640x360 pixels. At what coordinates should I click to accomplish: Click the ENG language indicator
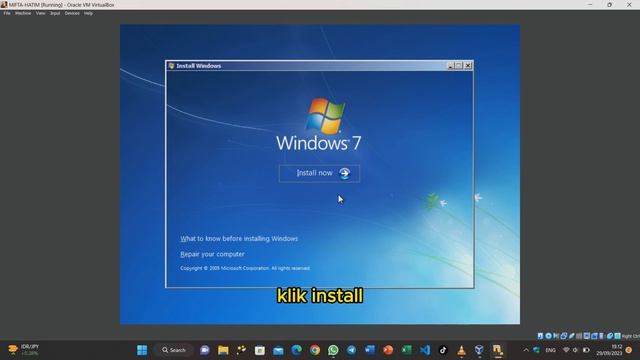point(551,350)
